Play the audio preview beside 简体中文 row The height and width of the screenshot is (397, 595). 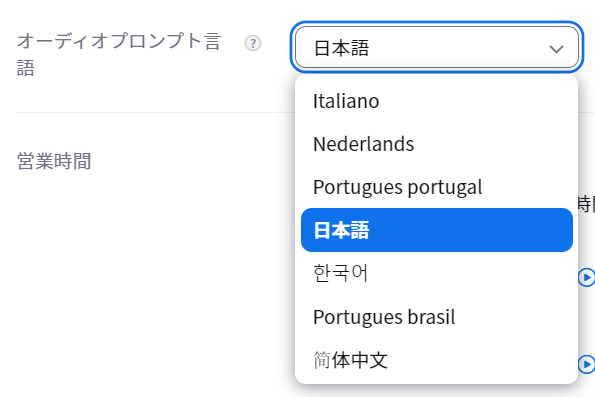point(587,364)
